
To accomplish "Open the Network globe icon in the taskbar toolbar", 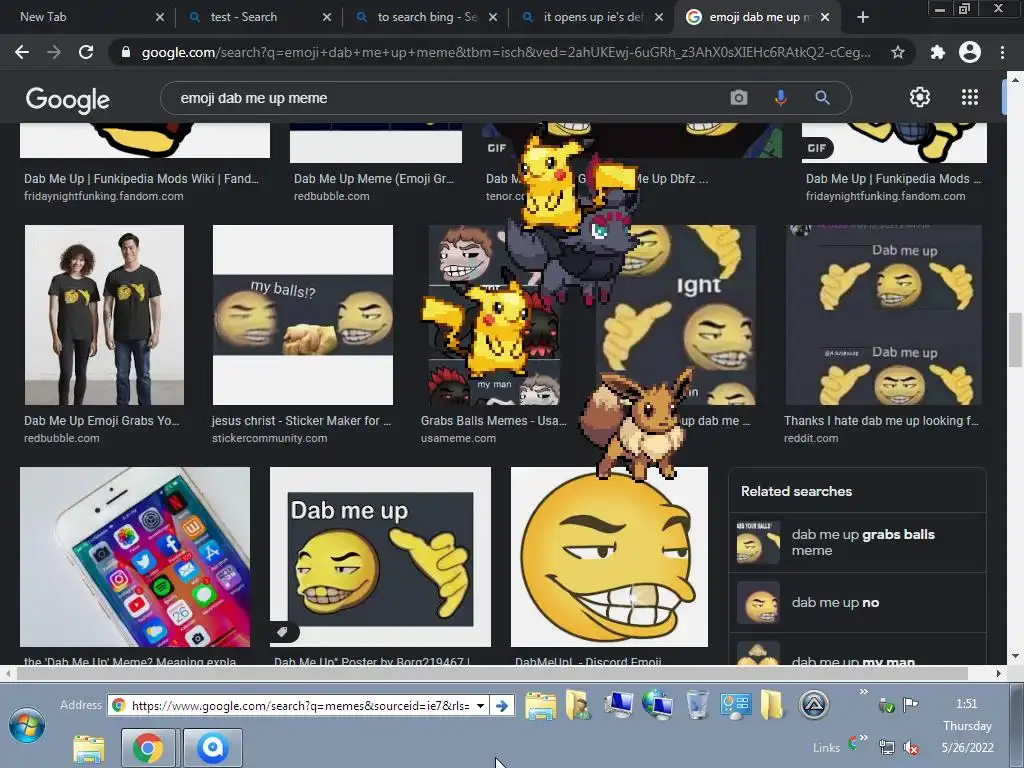I will (x=658, y=705).
